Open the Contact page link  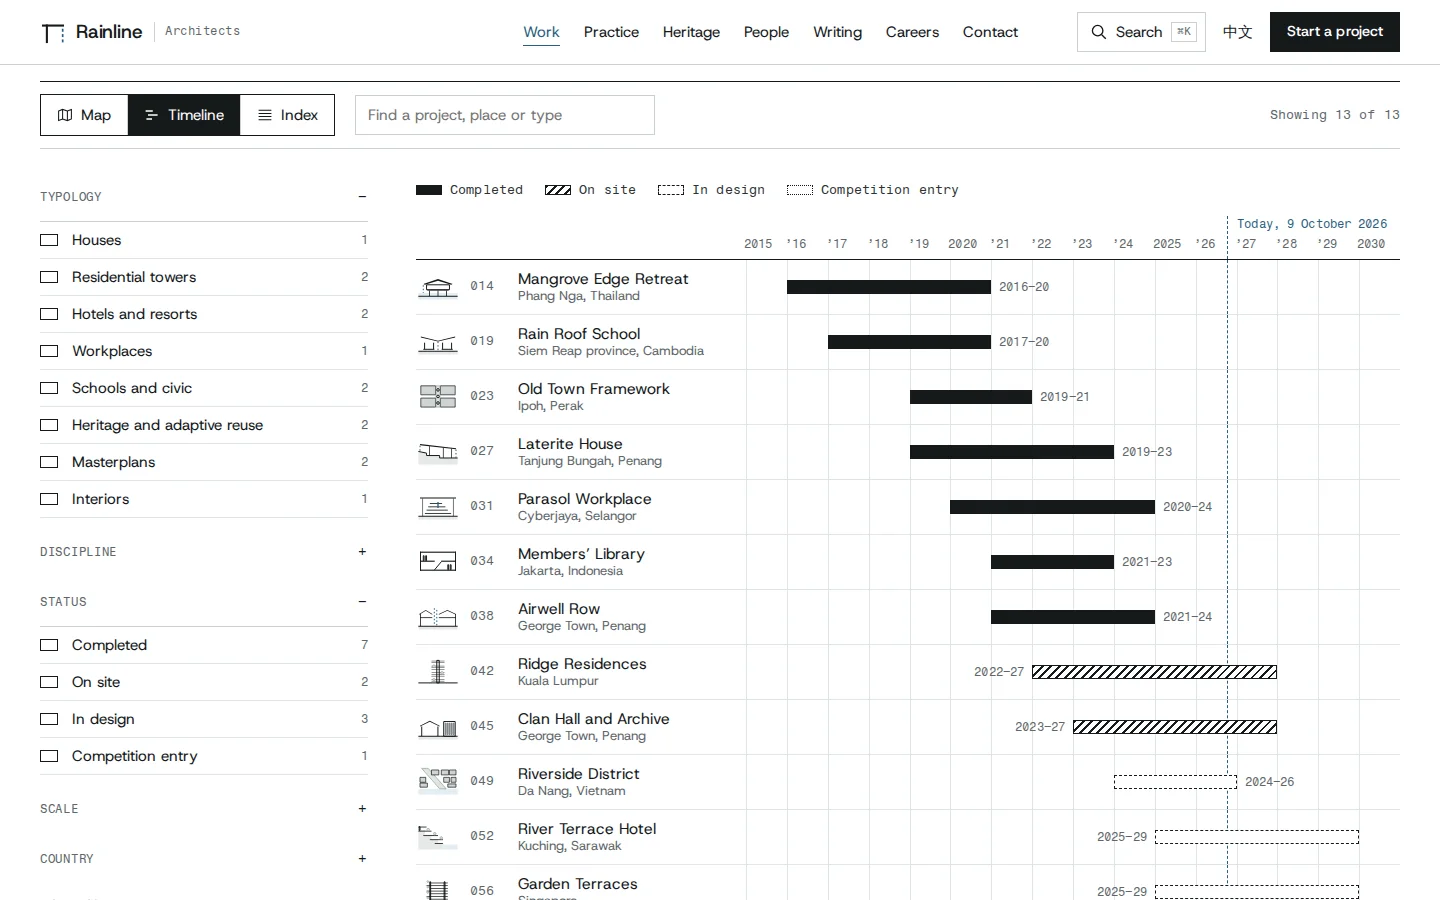(990, 32)
